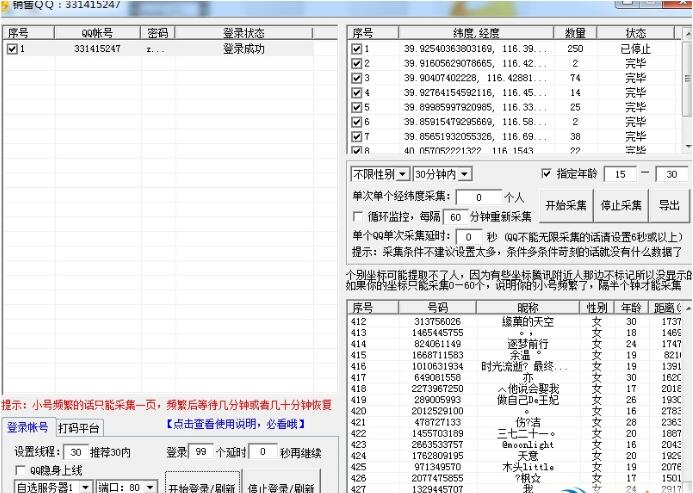The image size is (693, 493).
Task: Toggle checkbox for coordinate row 7
Action: click(357, 136)
